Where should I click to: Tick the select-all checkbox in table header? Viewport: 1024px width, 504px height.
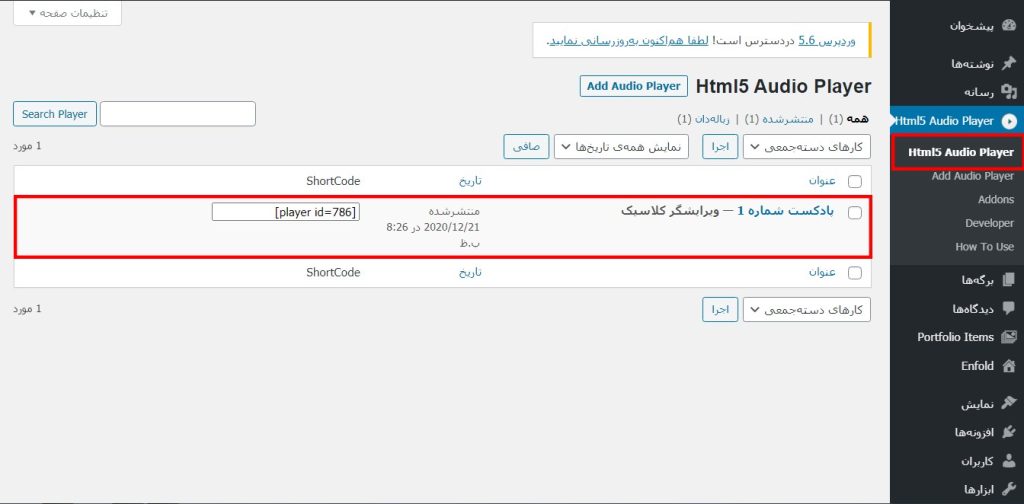tap(854, 181)
